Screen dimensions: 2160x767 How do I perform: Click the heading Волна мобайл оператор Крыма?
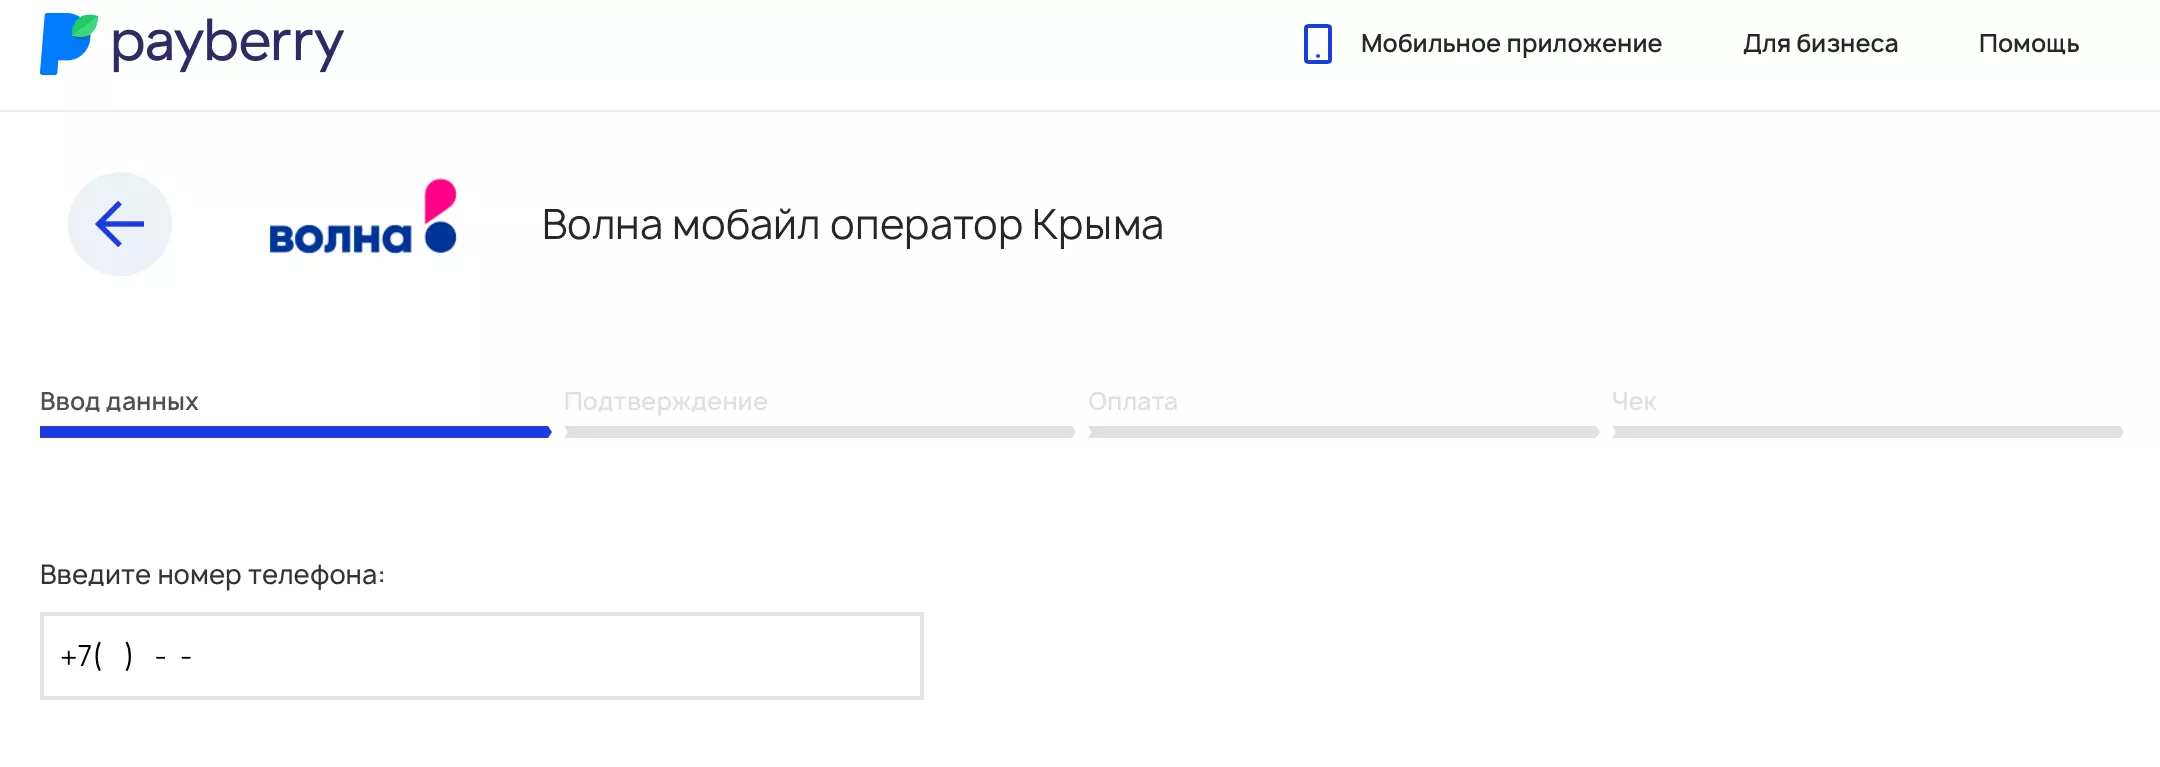tap(852, 225)
